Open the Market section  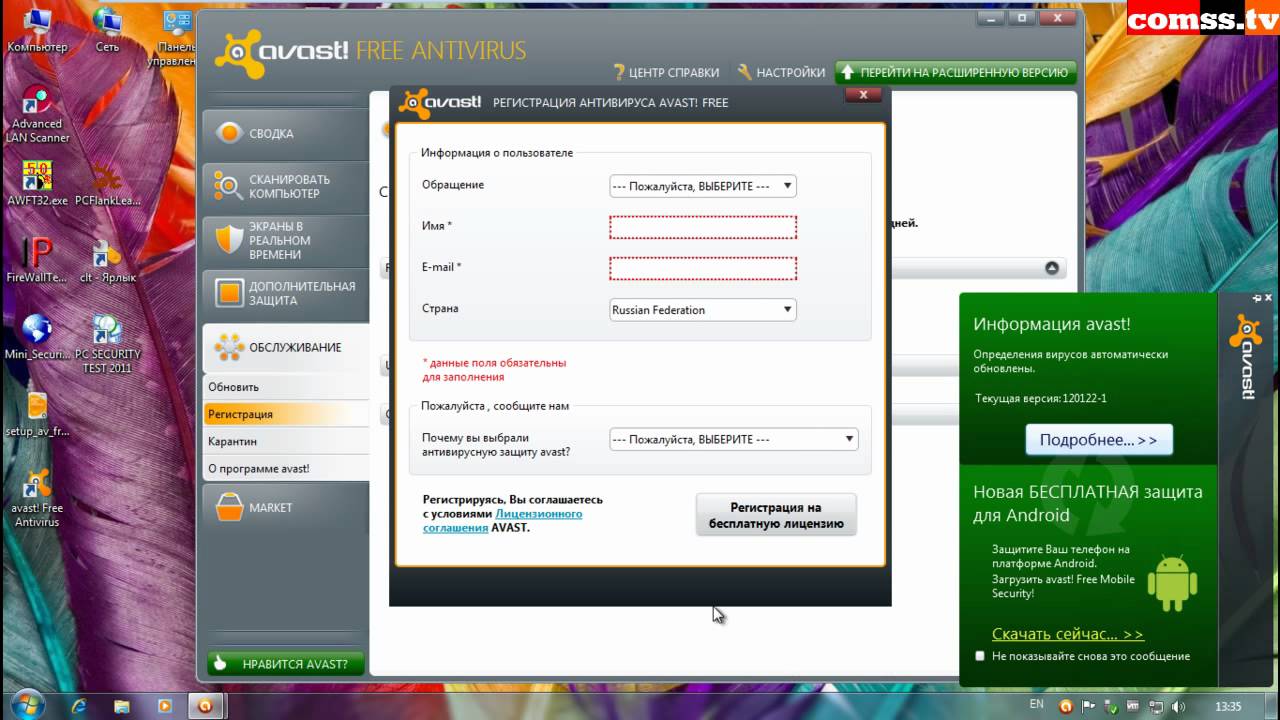click(x=285, y=507)
